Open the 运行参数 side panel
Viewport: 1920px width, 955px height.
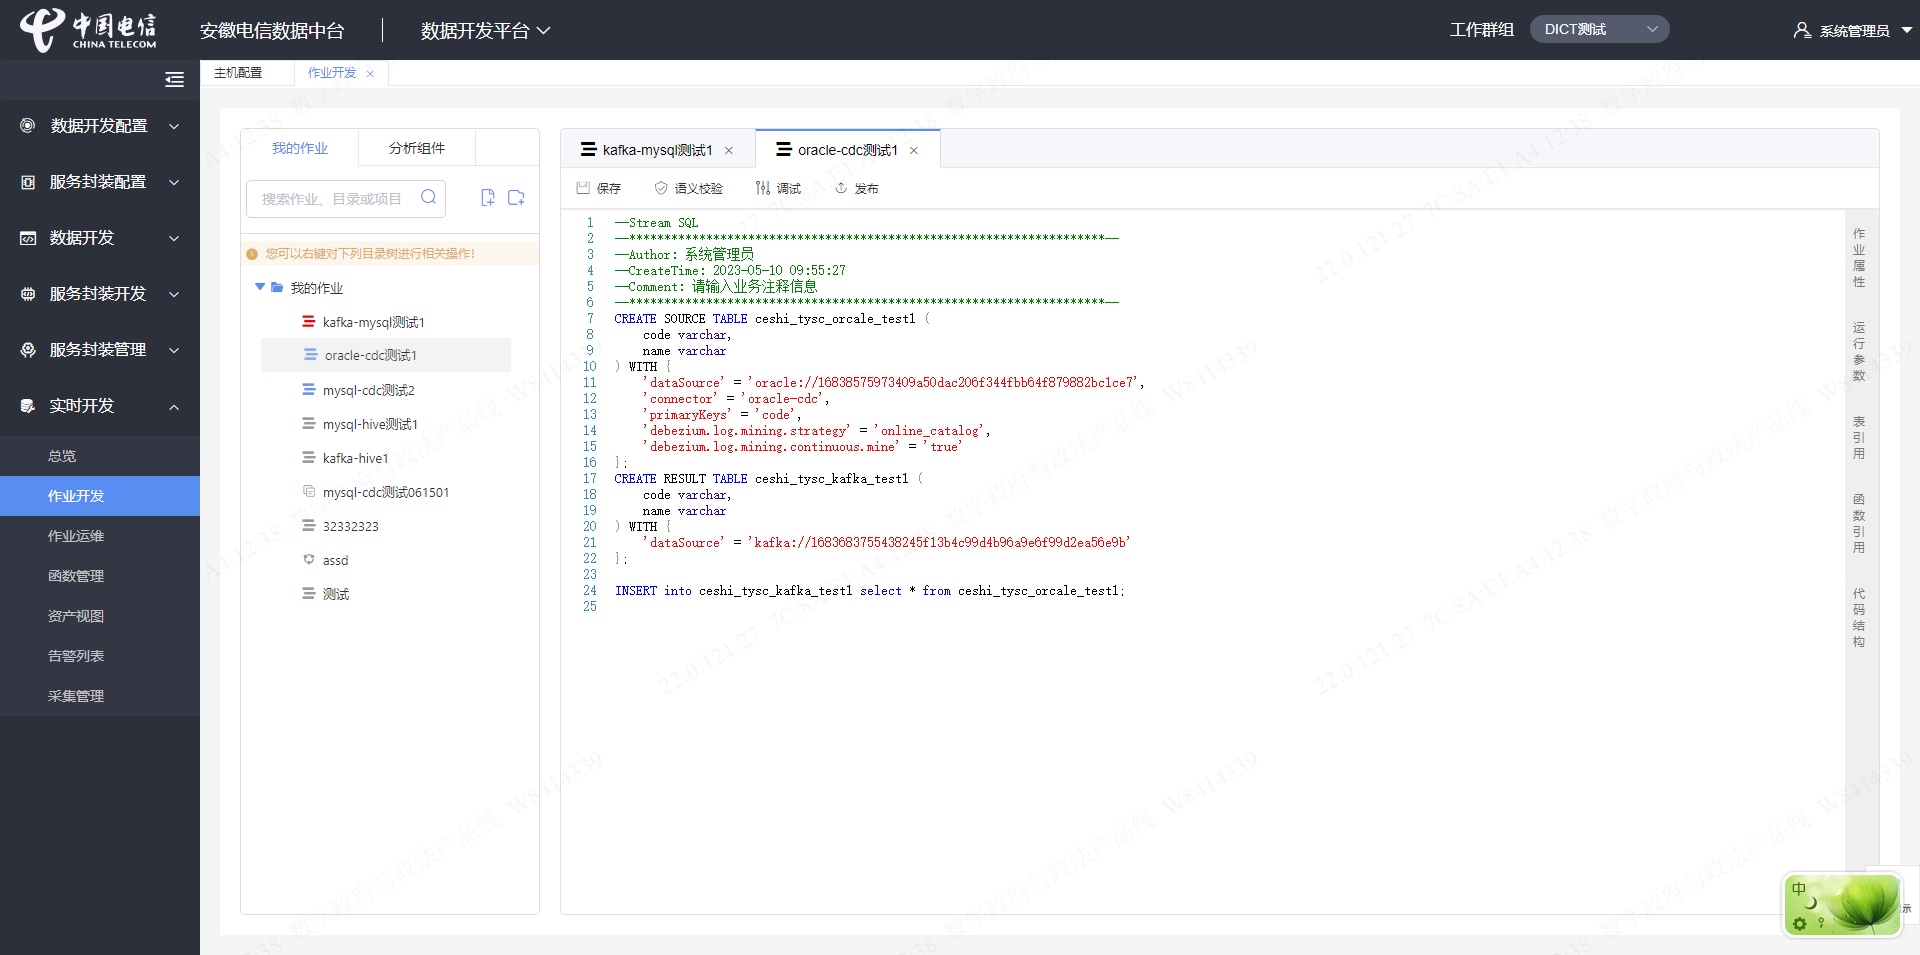(1859, 352)
